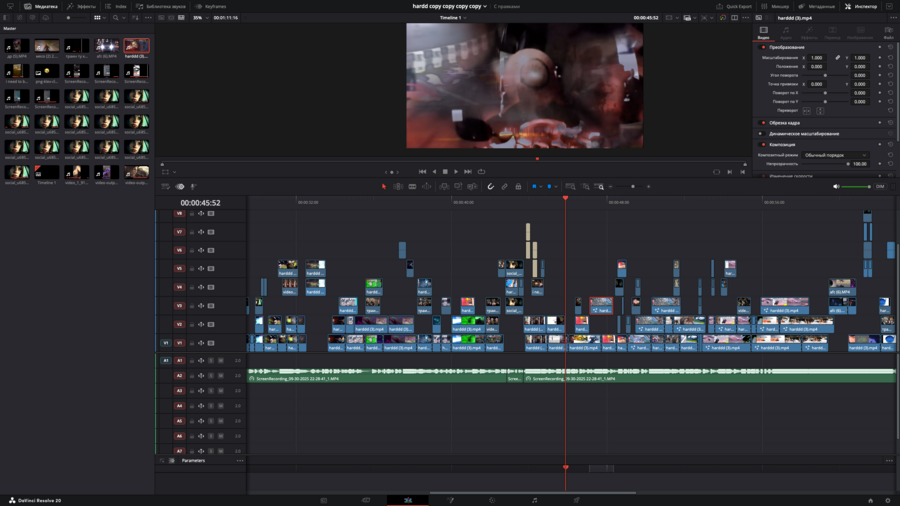The image size is (900, 506).
Task: Open viewer zoom percentage dropdown
Action: point(198,17)
